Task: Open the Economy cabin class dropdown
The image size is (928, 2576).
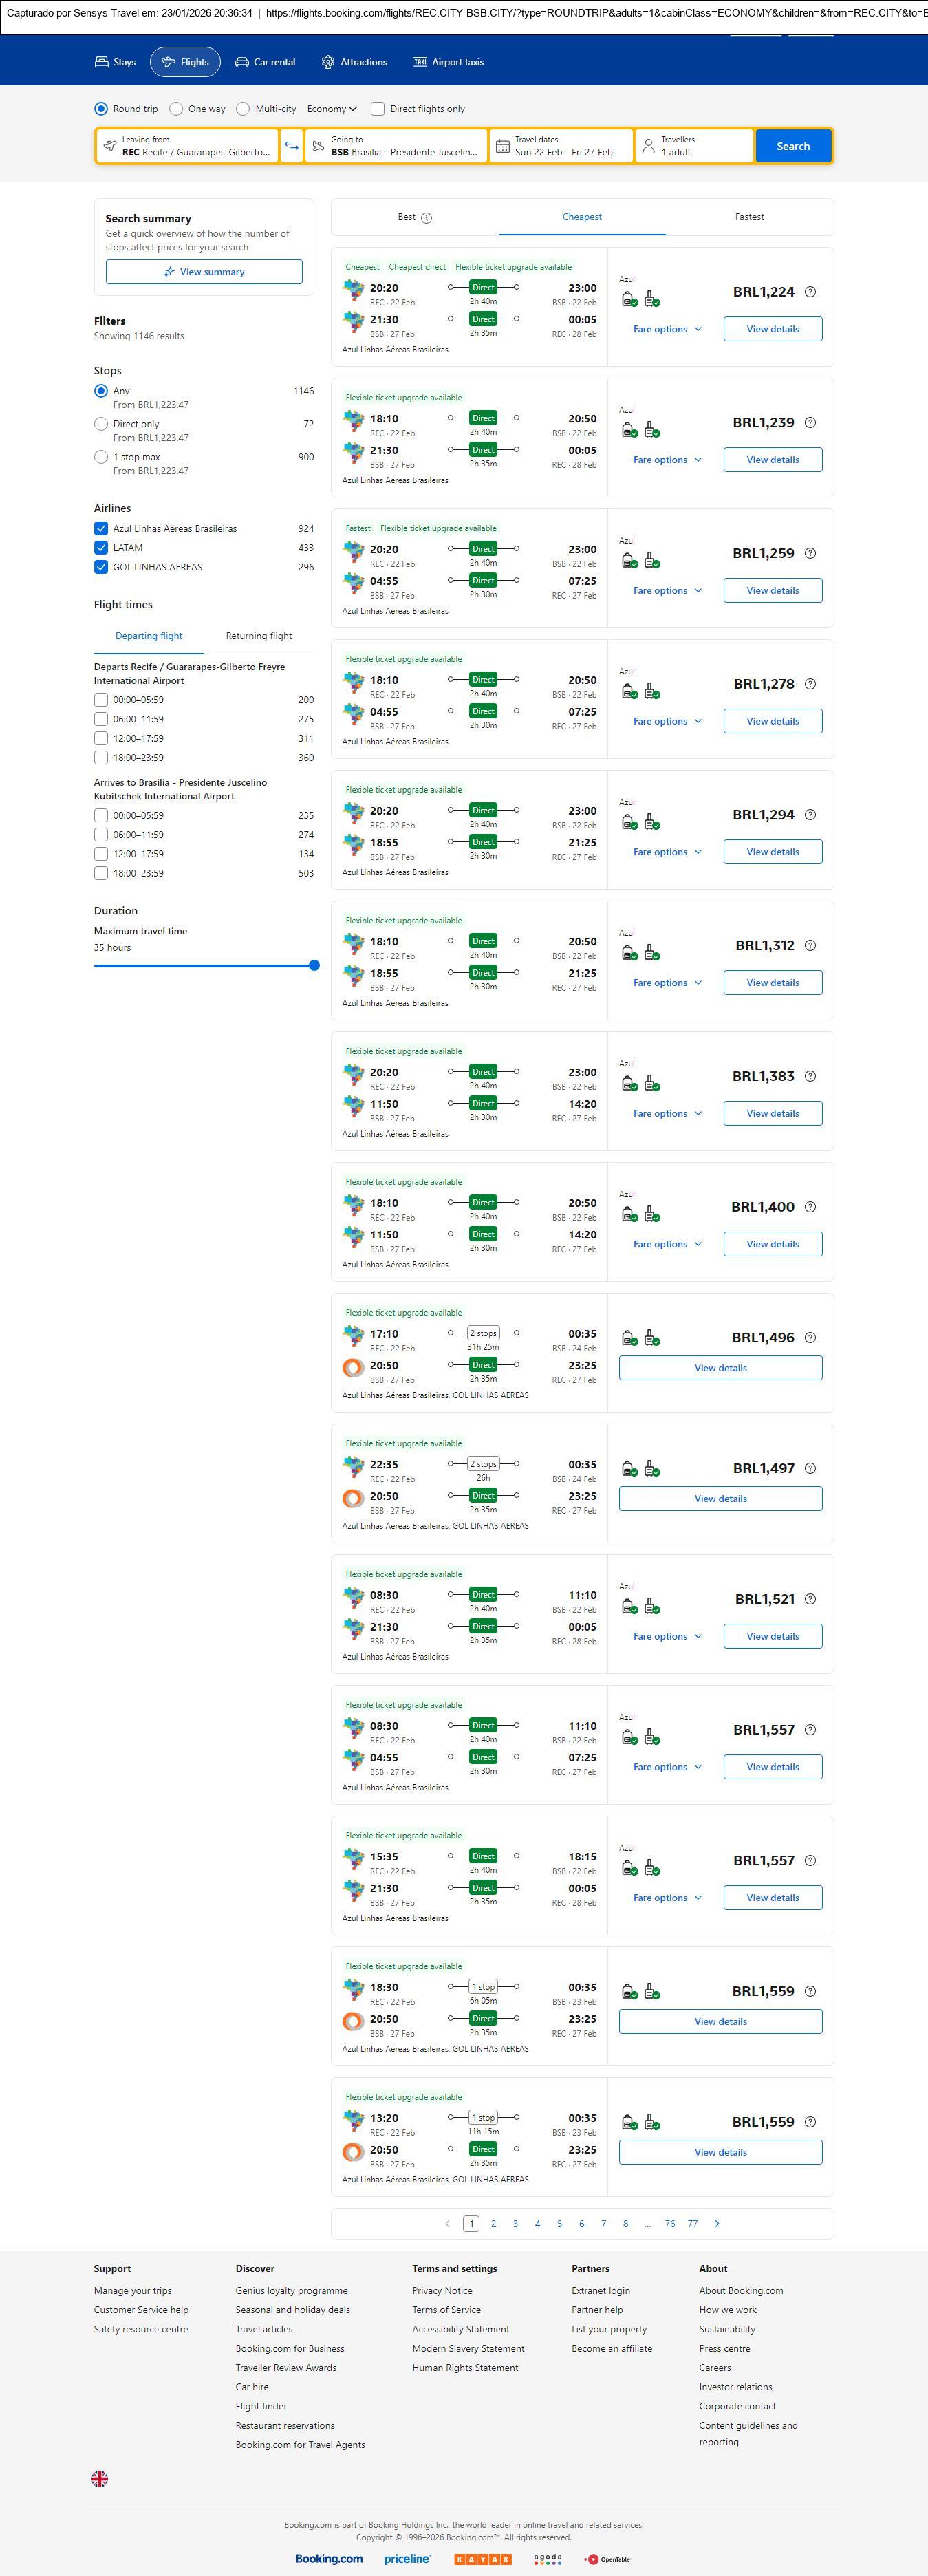Action: [x=332, y=109]
